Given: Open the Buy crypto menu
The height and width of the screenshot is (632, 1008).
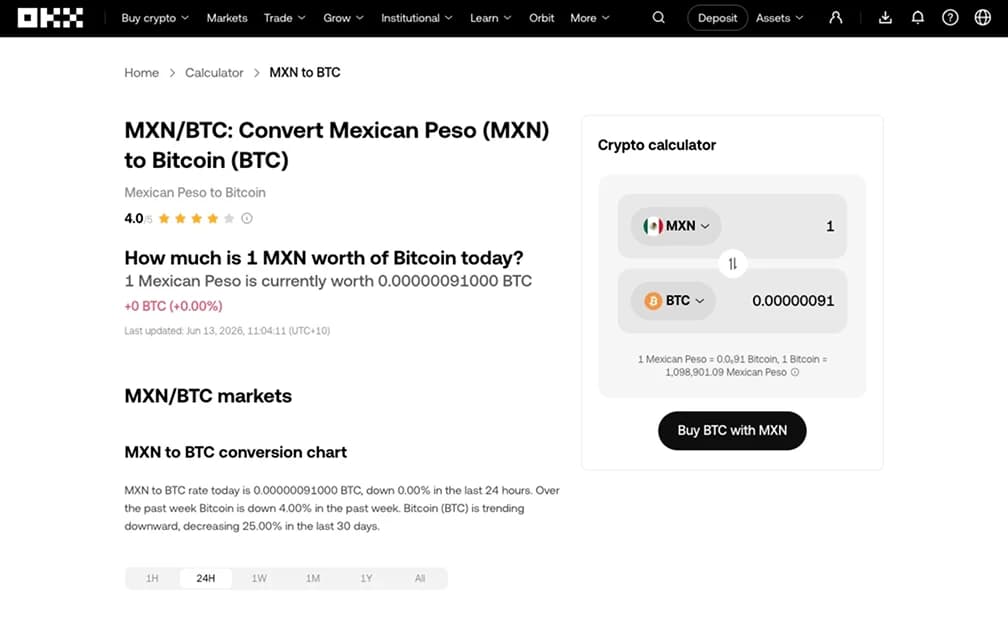Looking at the screenshot, I should [155, 18].
